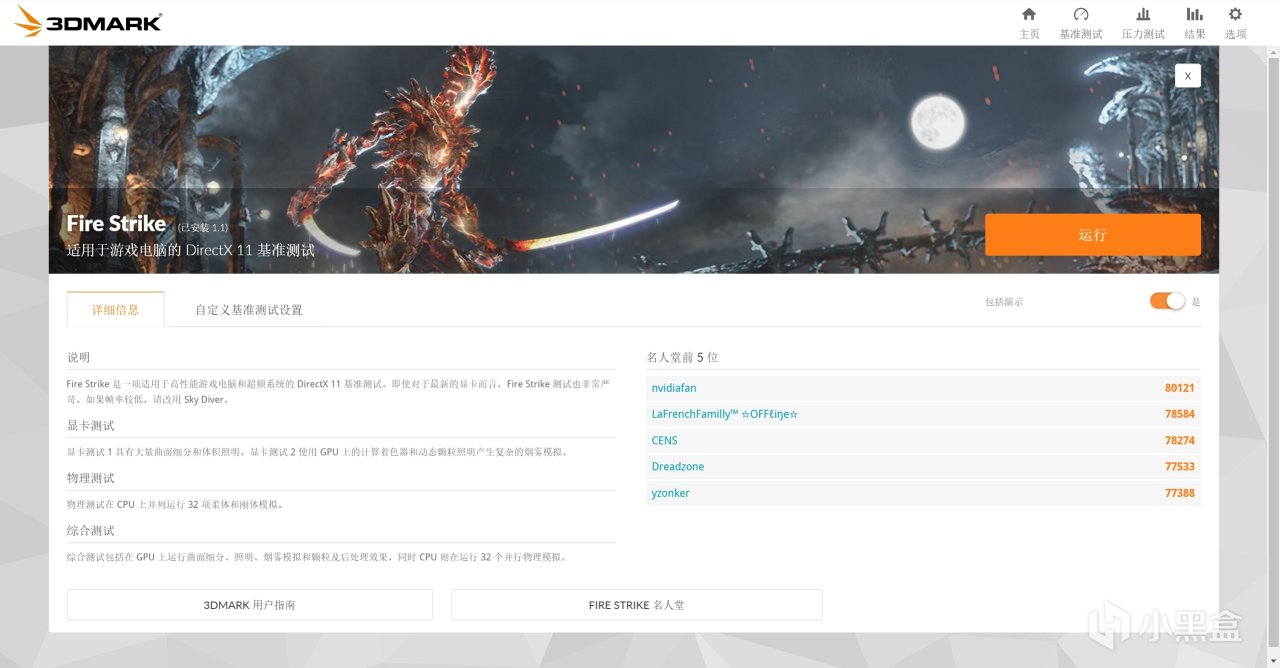Click the 物理测试 section heading
The image size is (1280, 668).
(91, 478)
